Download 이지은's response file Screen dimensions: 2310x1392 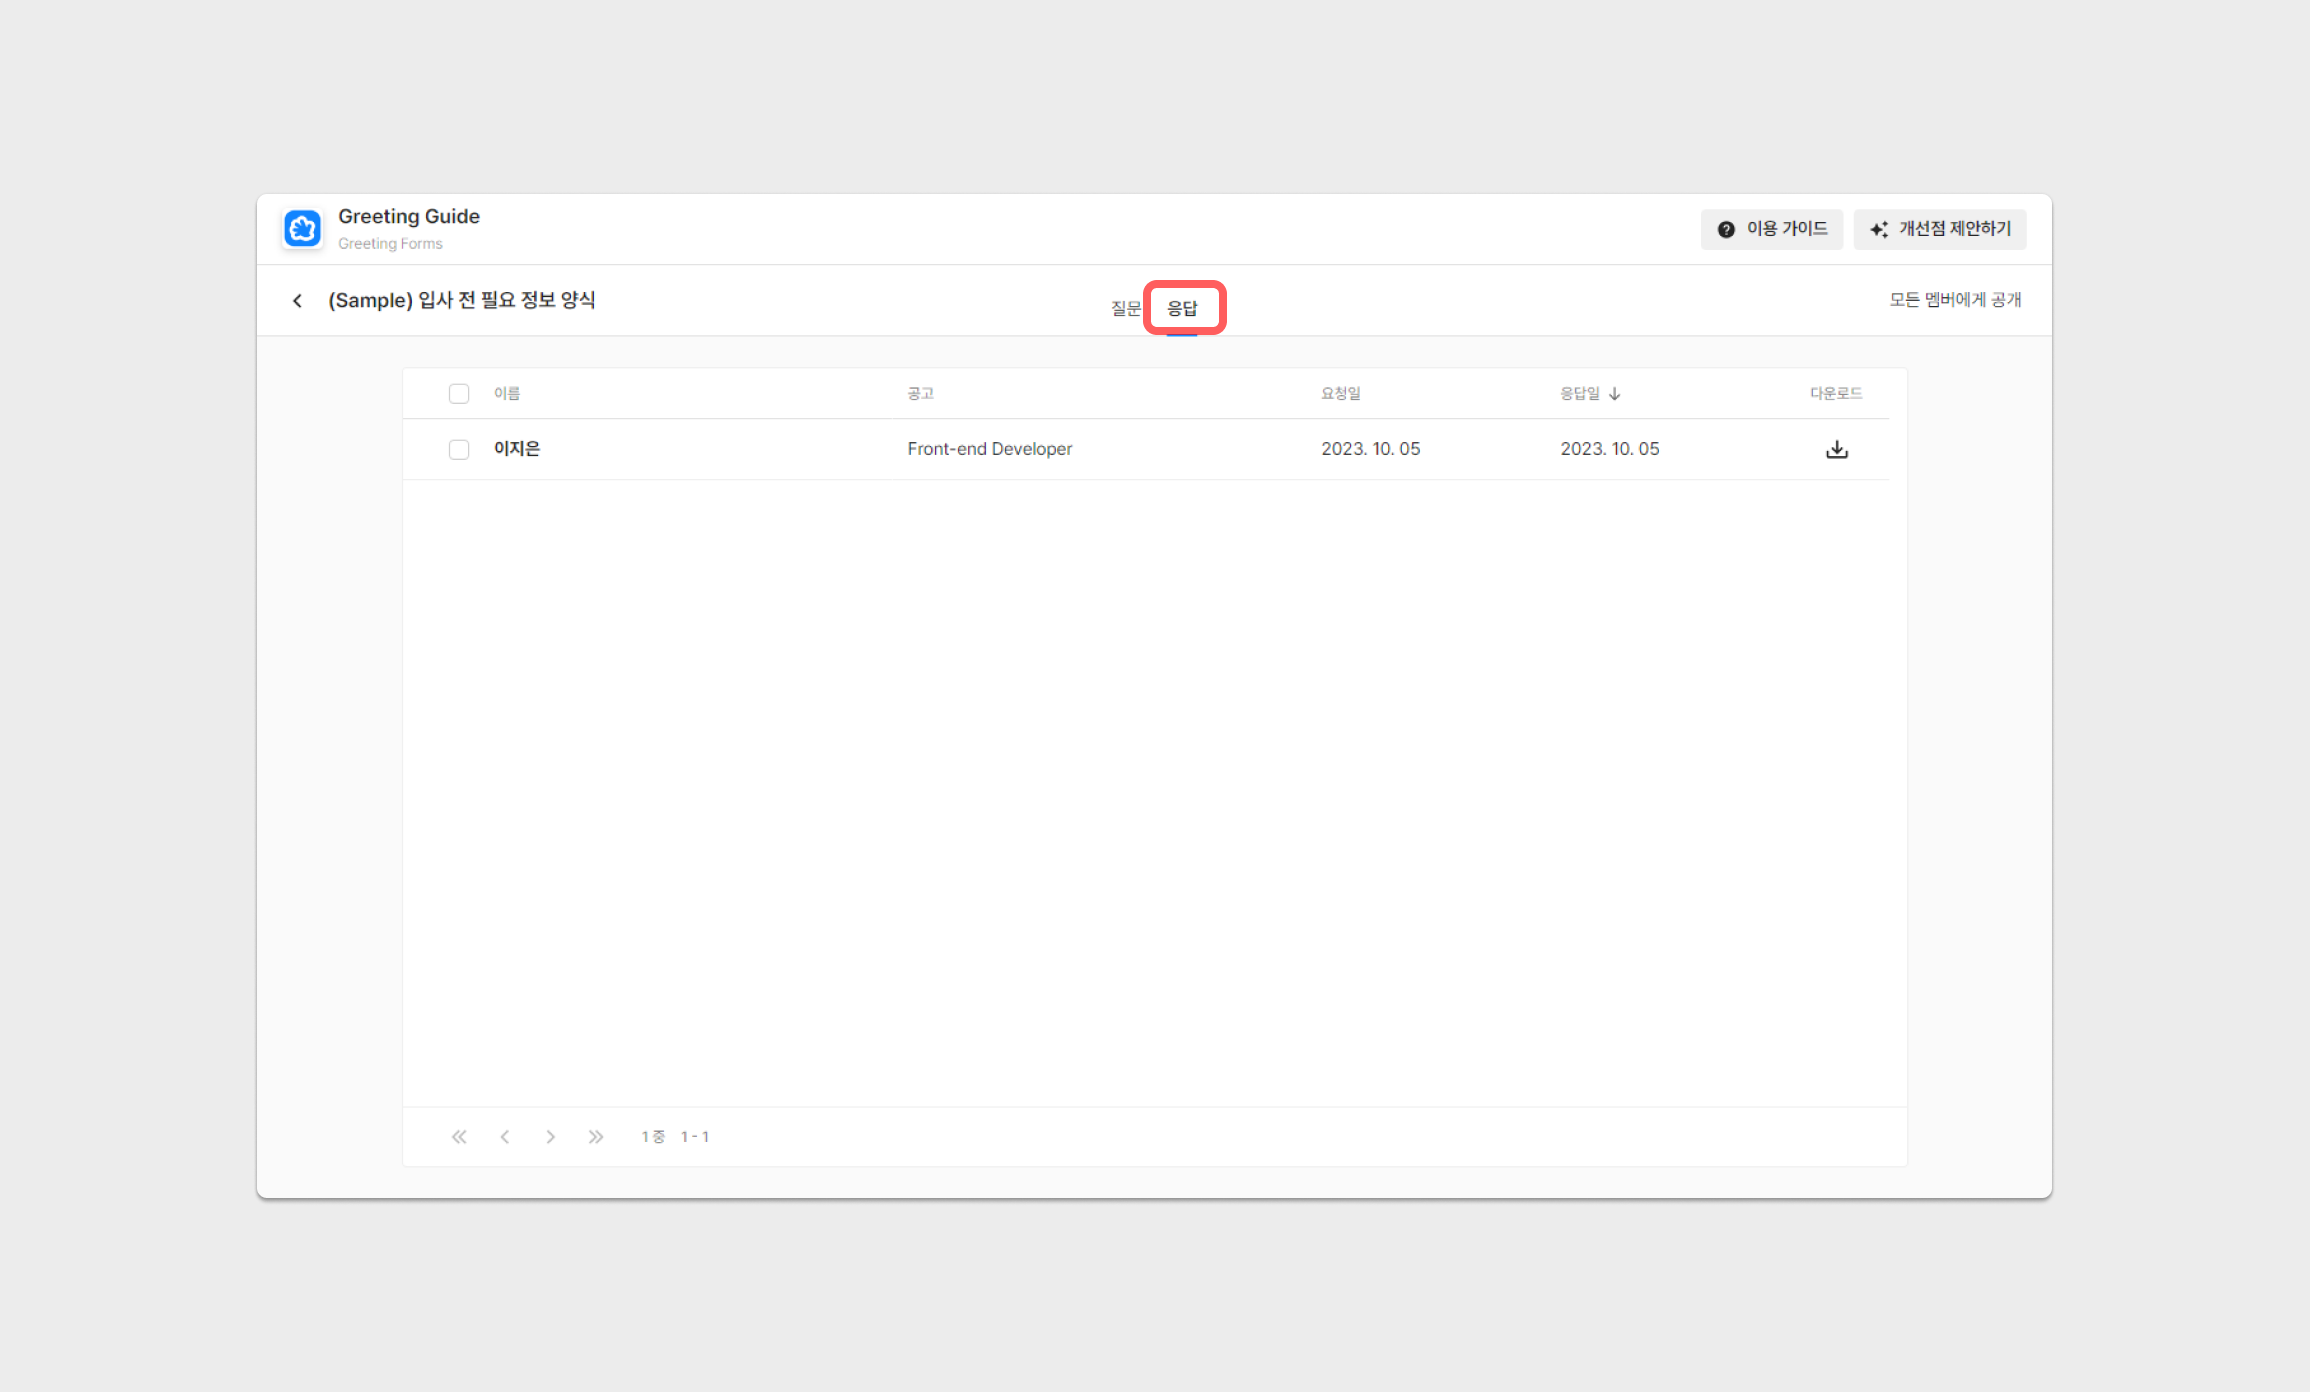[x=1836, y=450]
